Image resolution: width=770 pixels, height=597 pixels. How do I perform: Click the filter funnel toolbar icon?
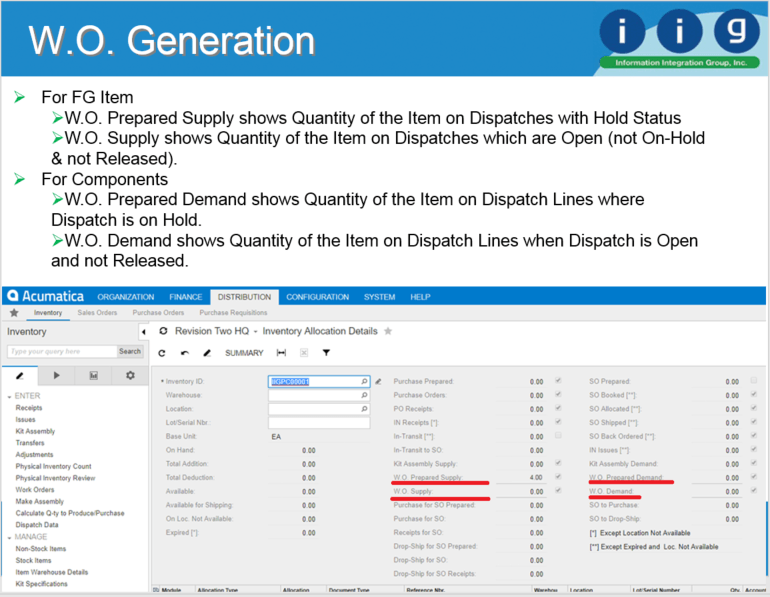326,353
